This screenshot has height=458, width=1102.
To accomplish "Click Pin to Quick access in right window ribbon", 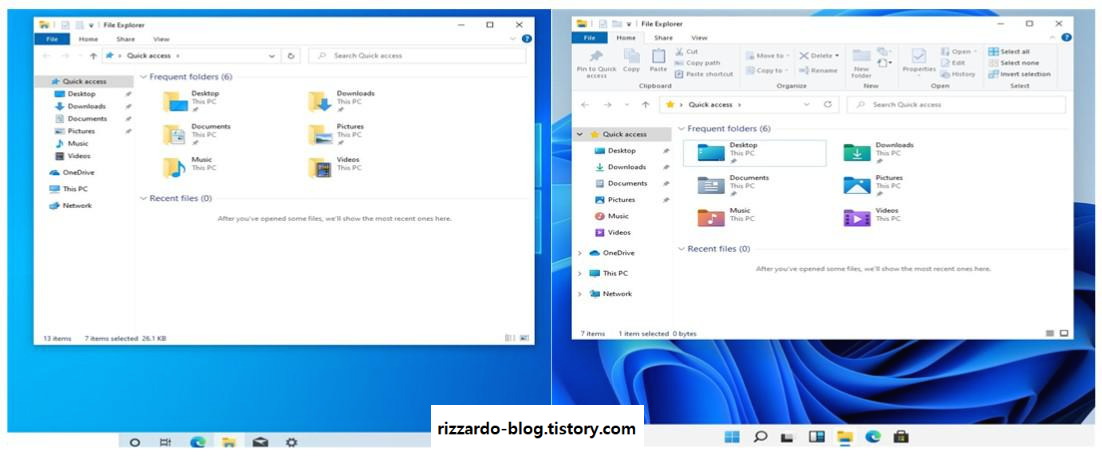I will tap(596, 63).
